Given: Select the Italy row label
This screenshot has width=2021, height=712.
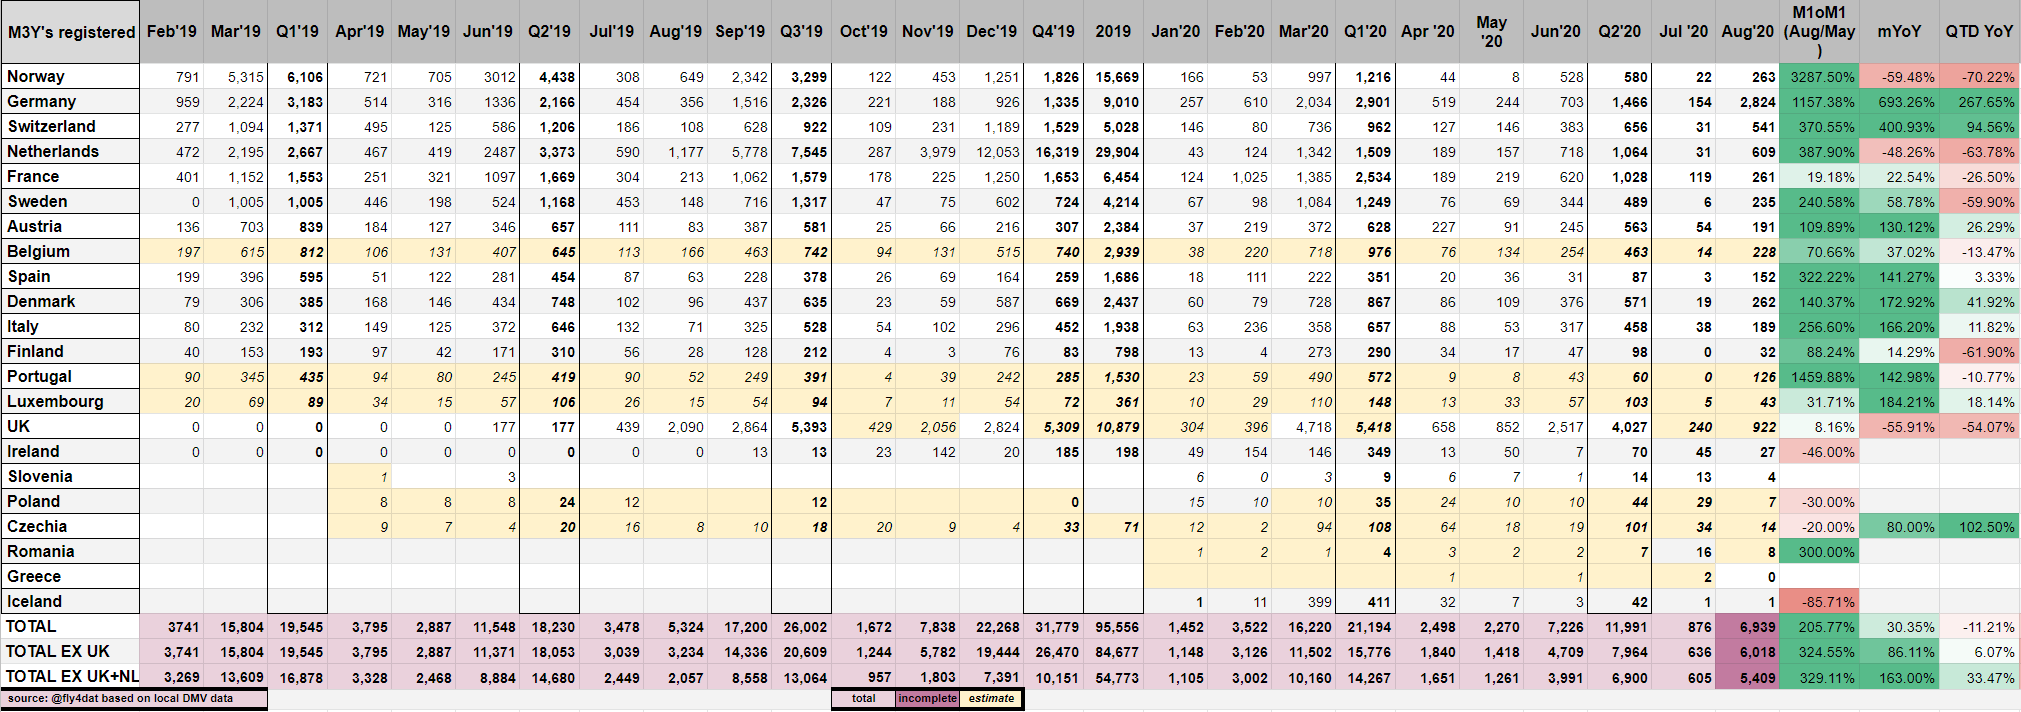Looking at the screenshot, I should click(x=70, y=326).
